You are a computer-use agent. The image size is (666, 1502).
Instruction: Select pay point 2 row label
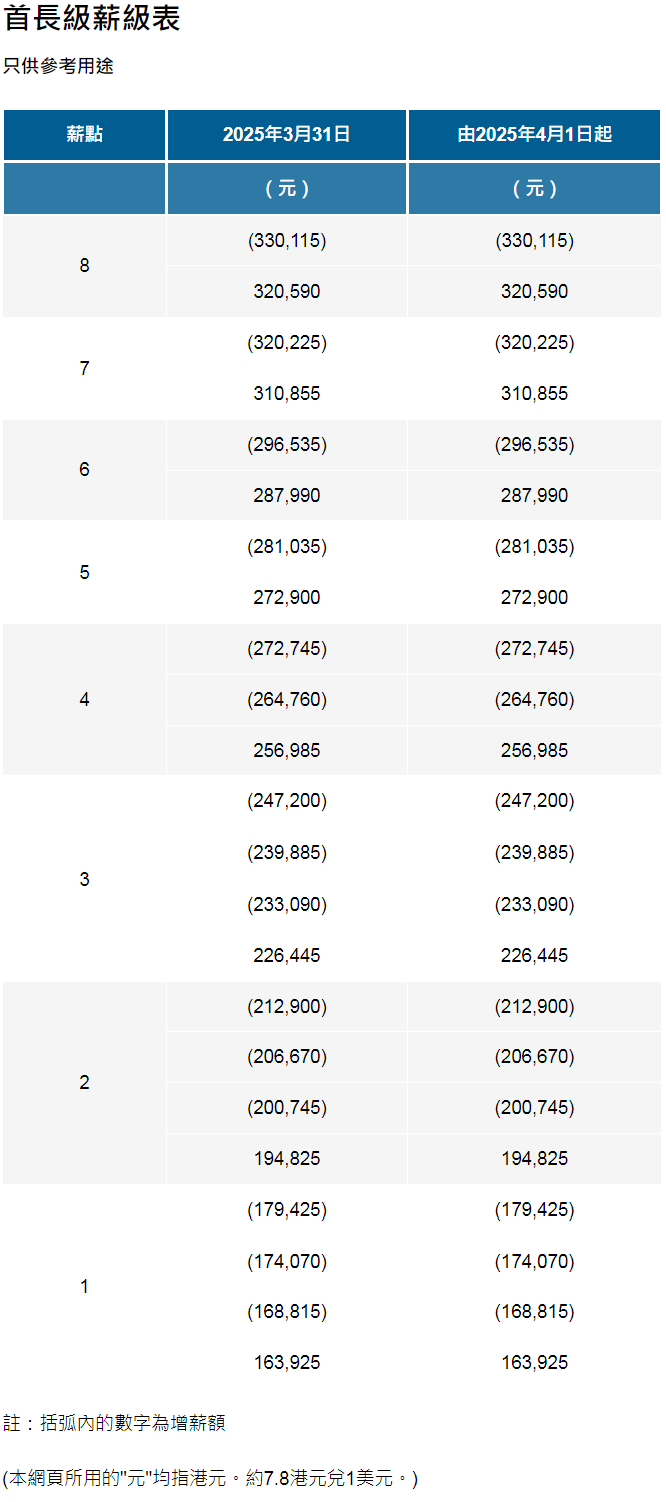(x=84, y=1083)
